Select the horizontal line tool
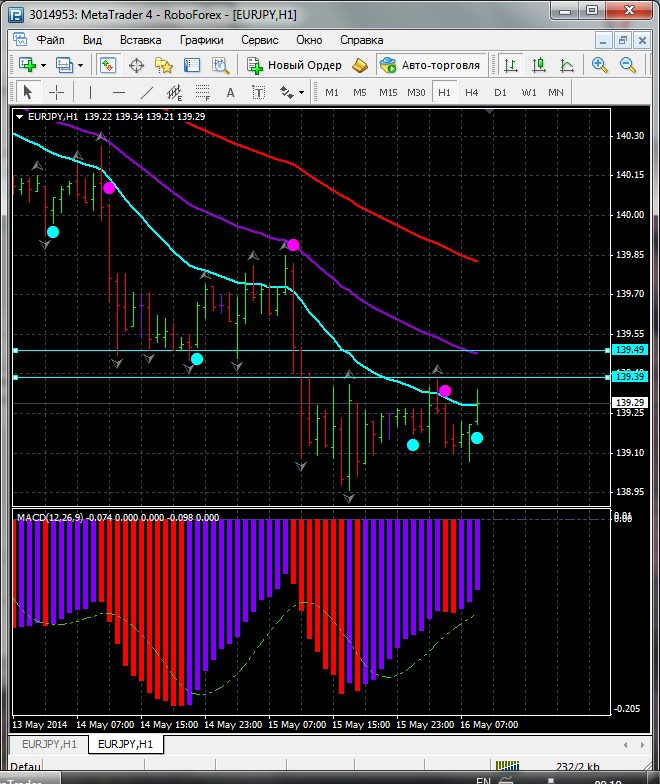 pos(118,92)
